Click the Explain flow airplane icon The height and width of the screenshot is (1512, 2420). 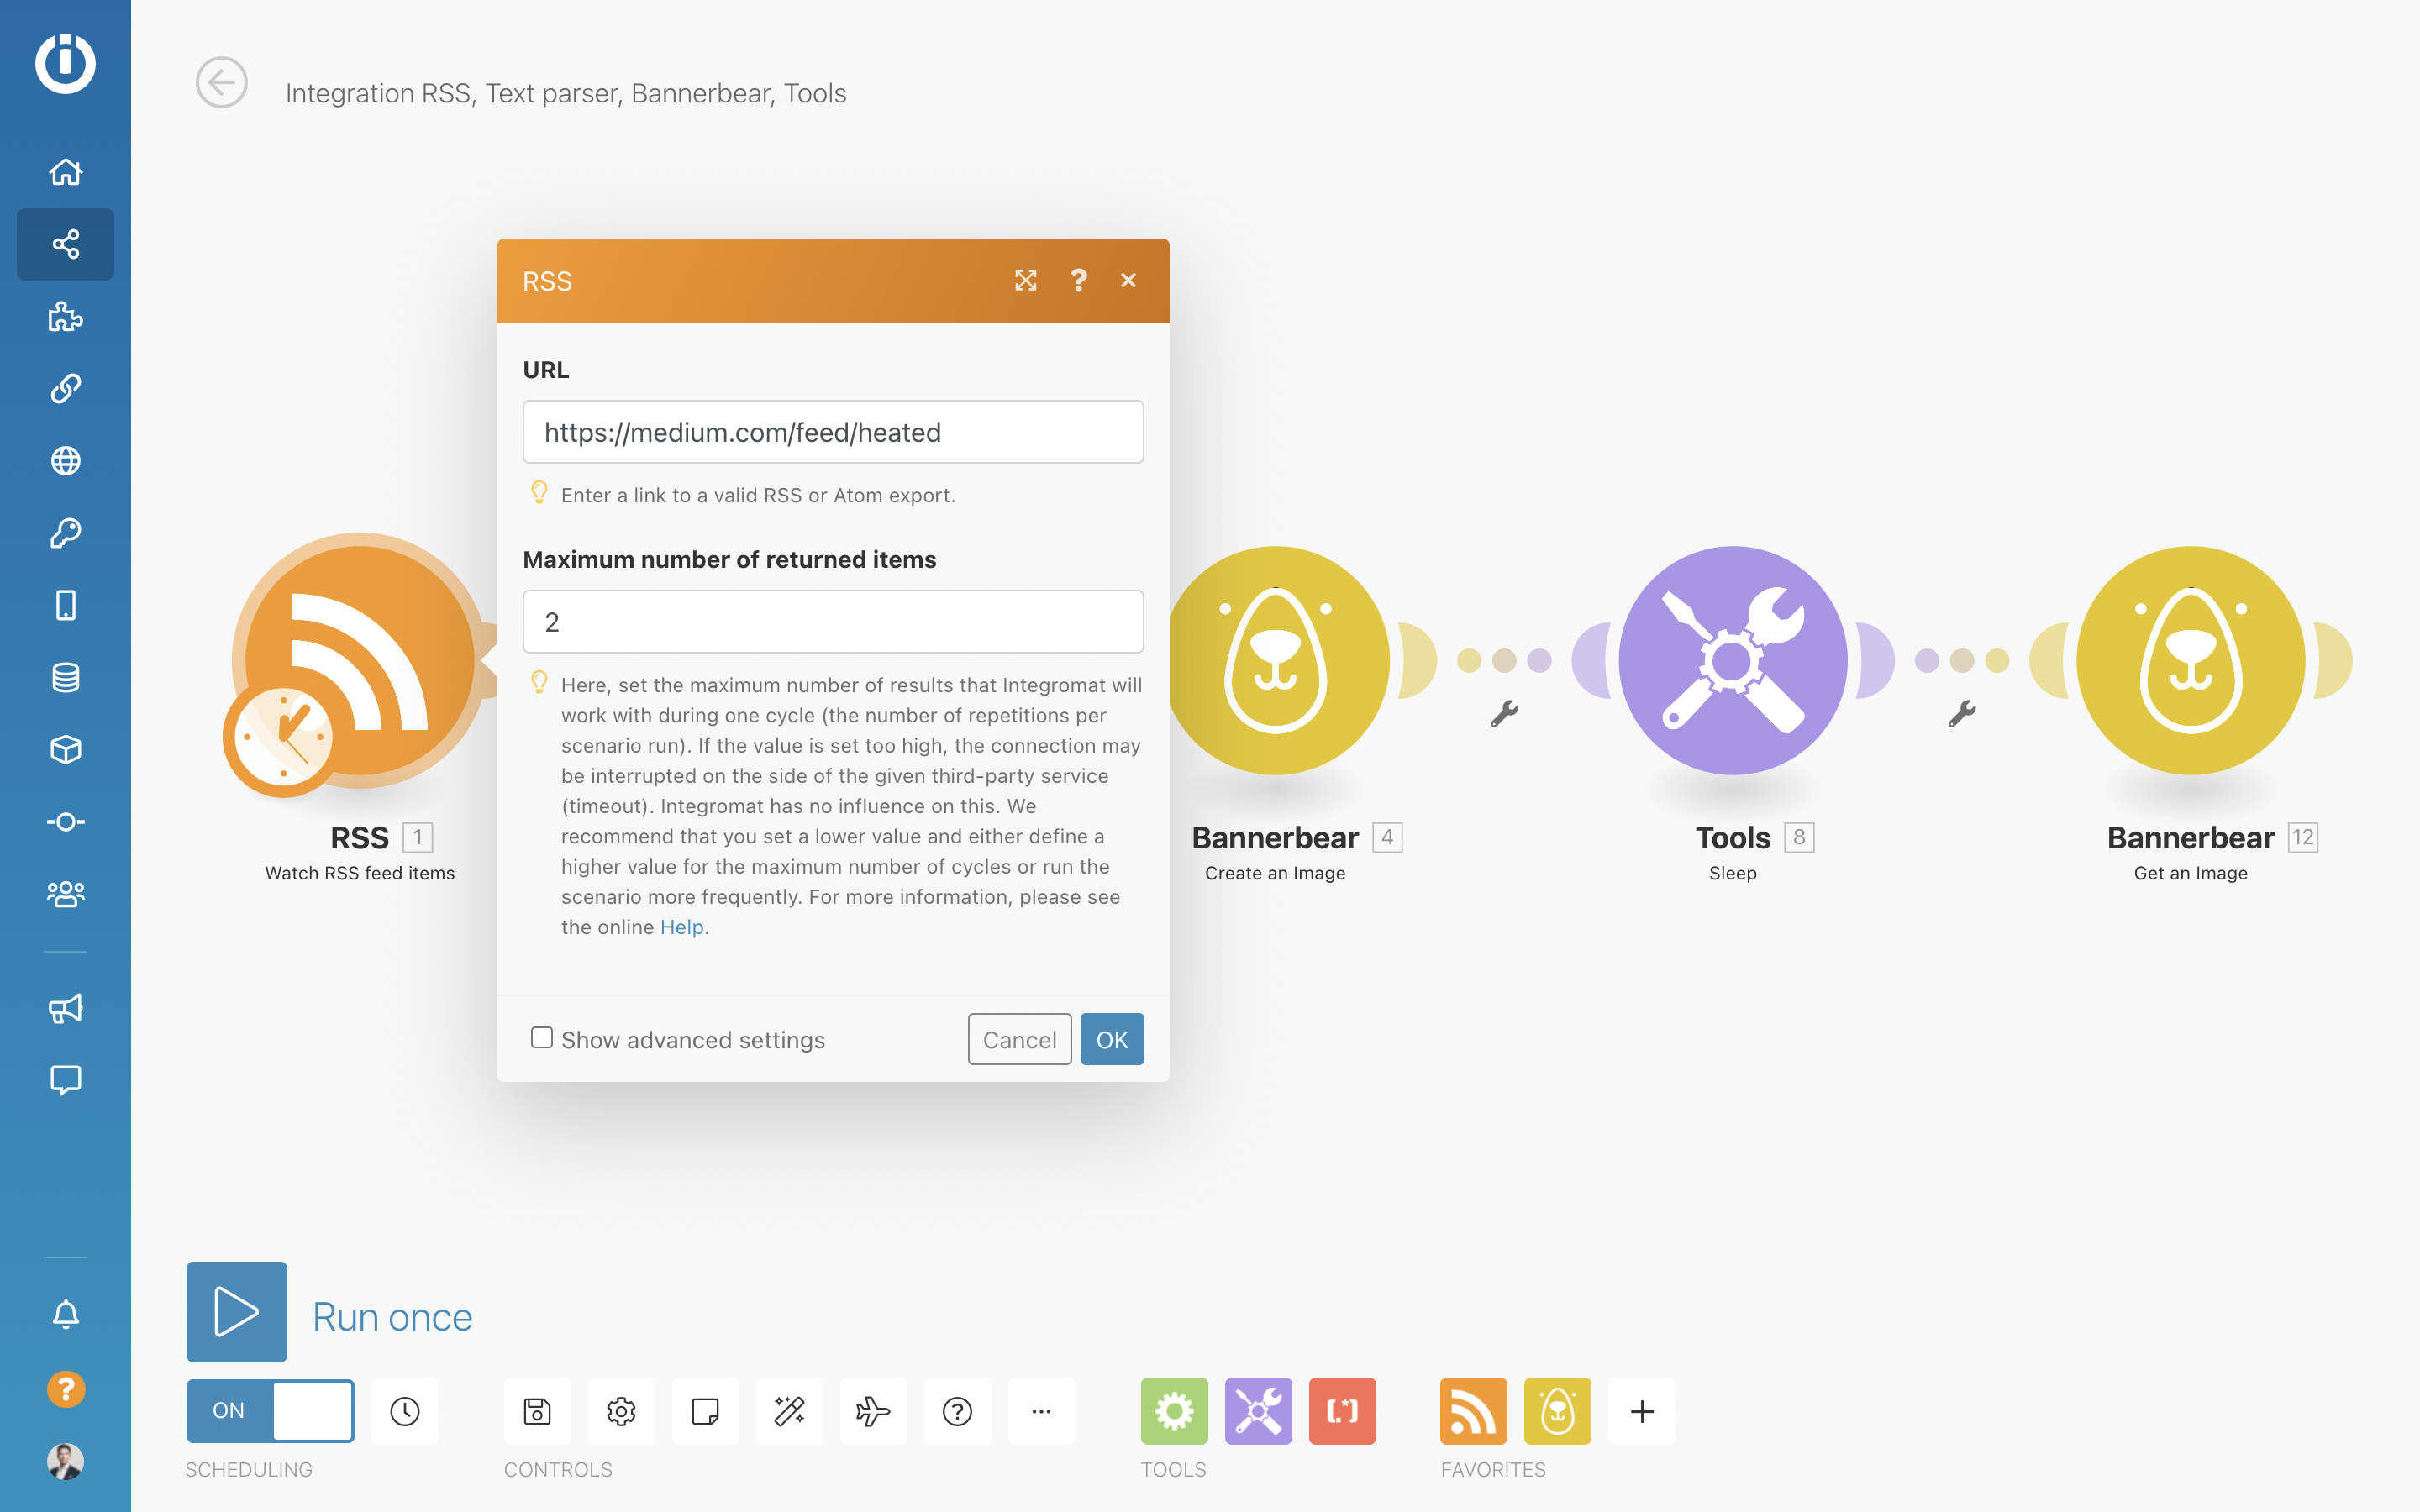pos(873,1411)
